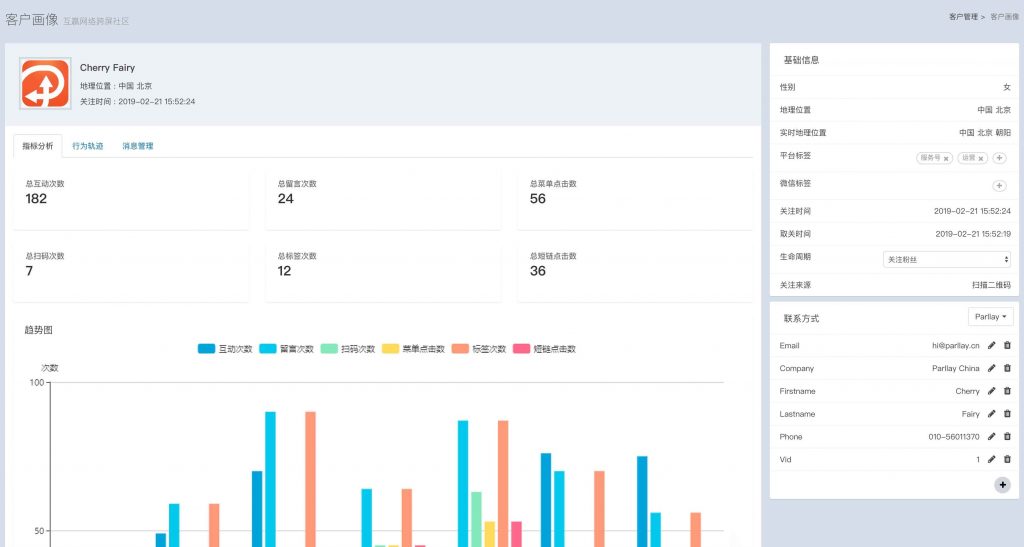
Task: Click the 关注来源 value 扫描二维码
Action: click(x=991, y=285)
